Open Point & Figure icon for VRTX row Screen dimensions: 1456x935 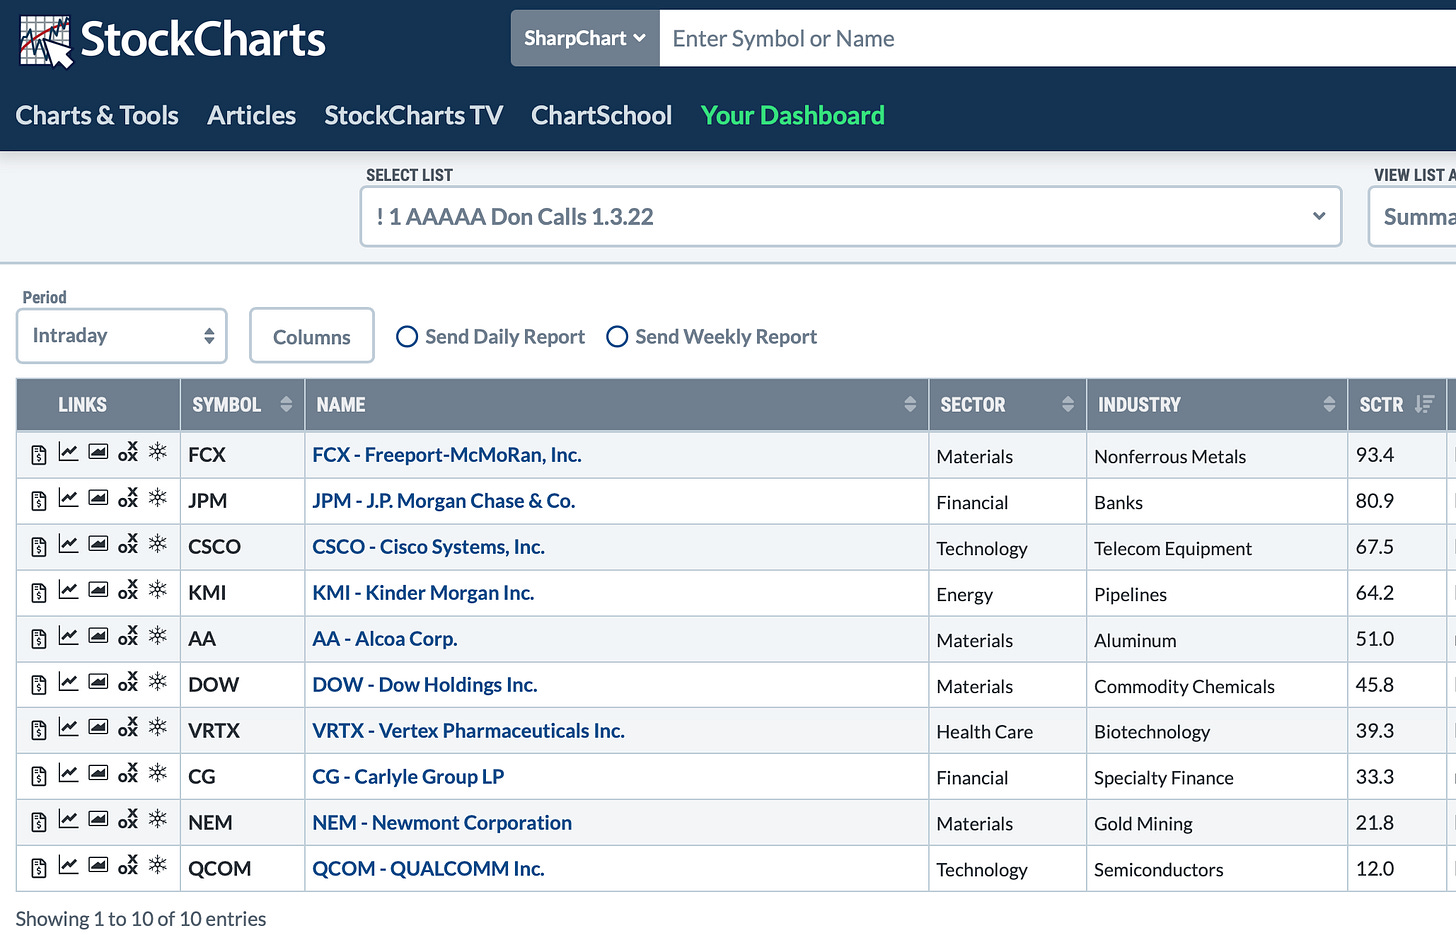128,728
